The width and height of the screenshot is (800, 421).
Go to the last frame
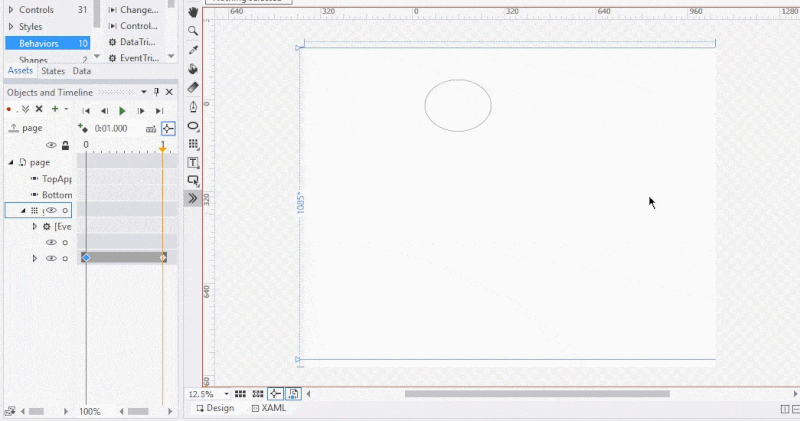pyautogui.click(x=159, y=111)
